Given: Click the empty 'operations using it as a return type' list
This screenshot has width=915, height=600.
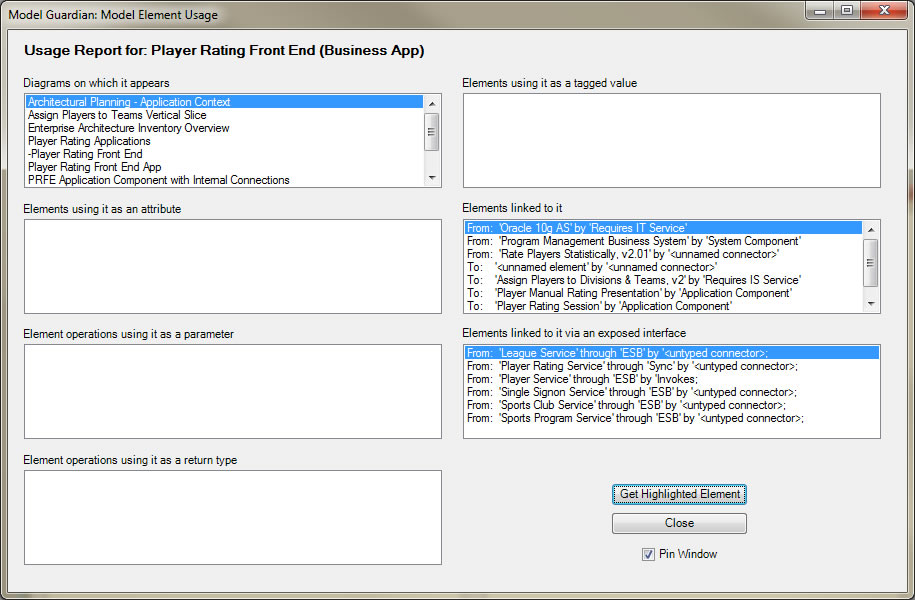Looking at the screenshot, I should coord(233,518).
